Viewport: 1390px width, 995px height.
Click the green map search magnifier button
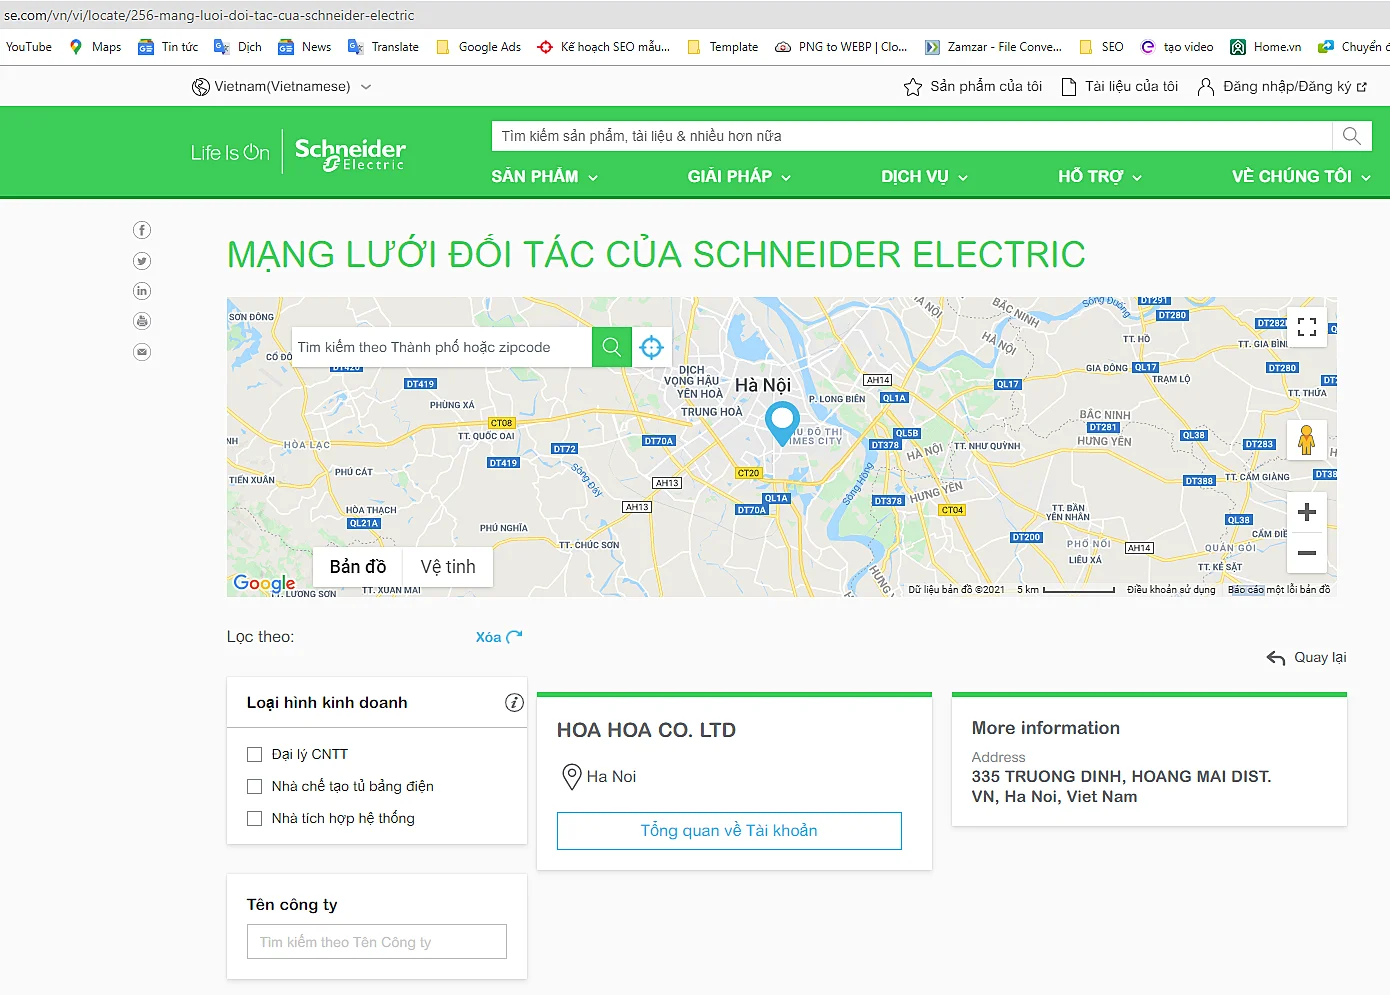612,347
